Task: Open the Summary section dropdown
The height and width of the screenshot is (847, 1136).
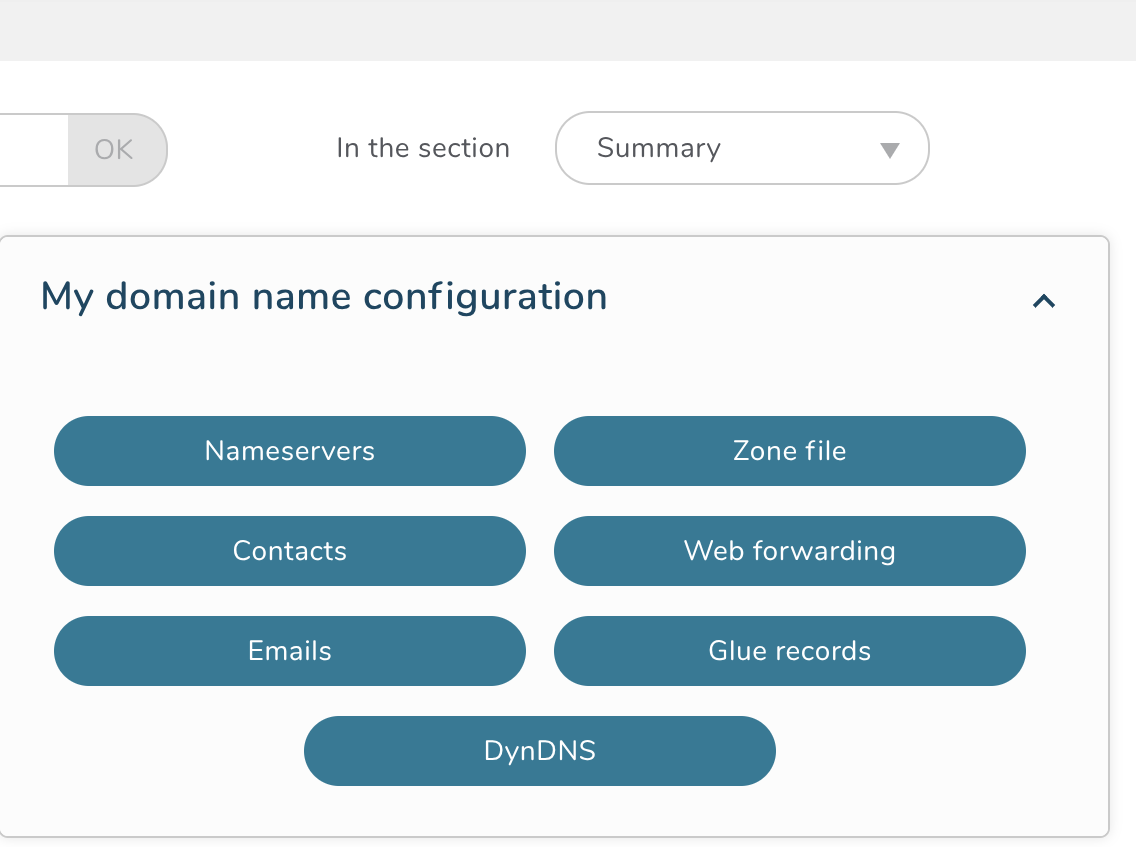Action: point(741,148)
